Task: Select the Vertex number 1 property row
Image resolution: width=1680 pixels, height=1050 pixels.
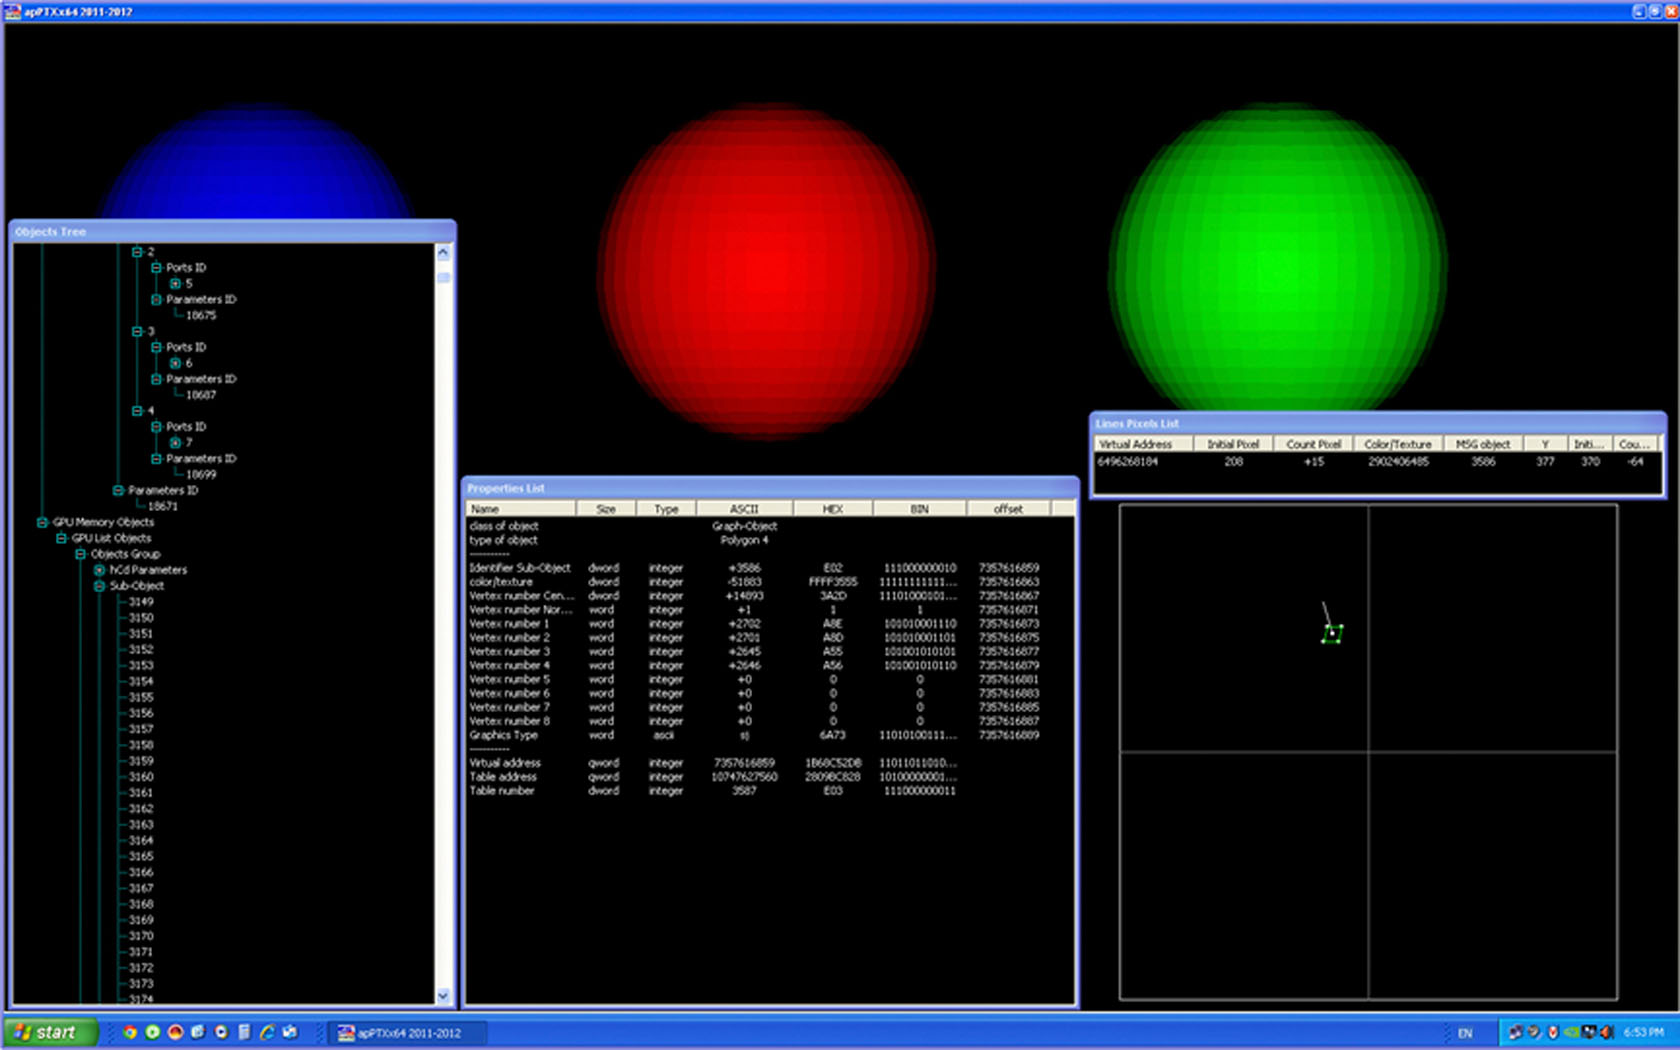Action: [x=509, y=624]
